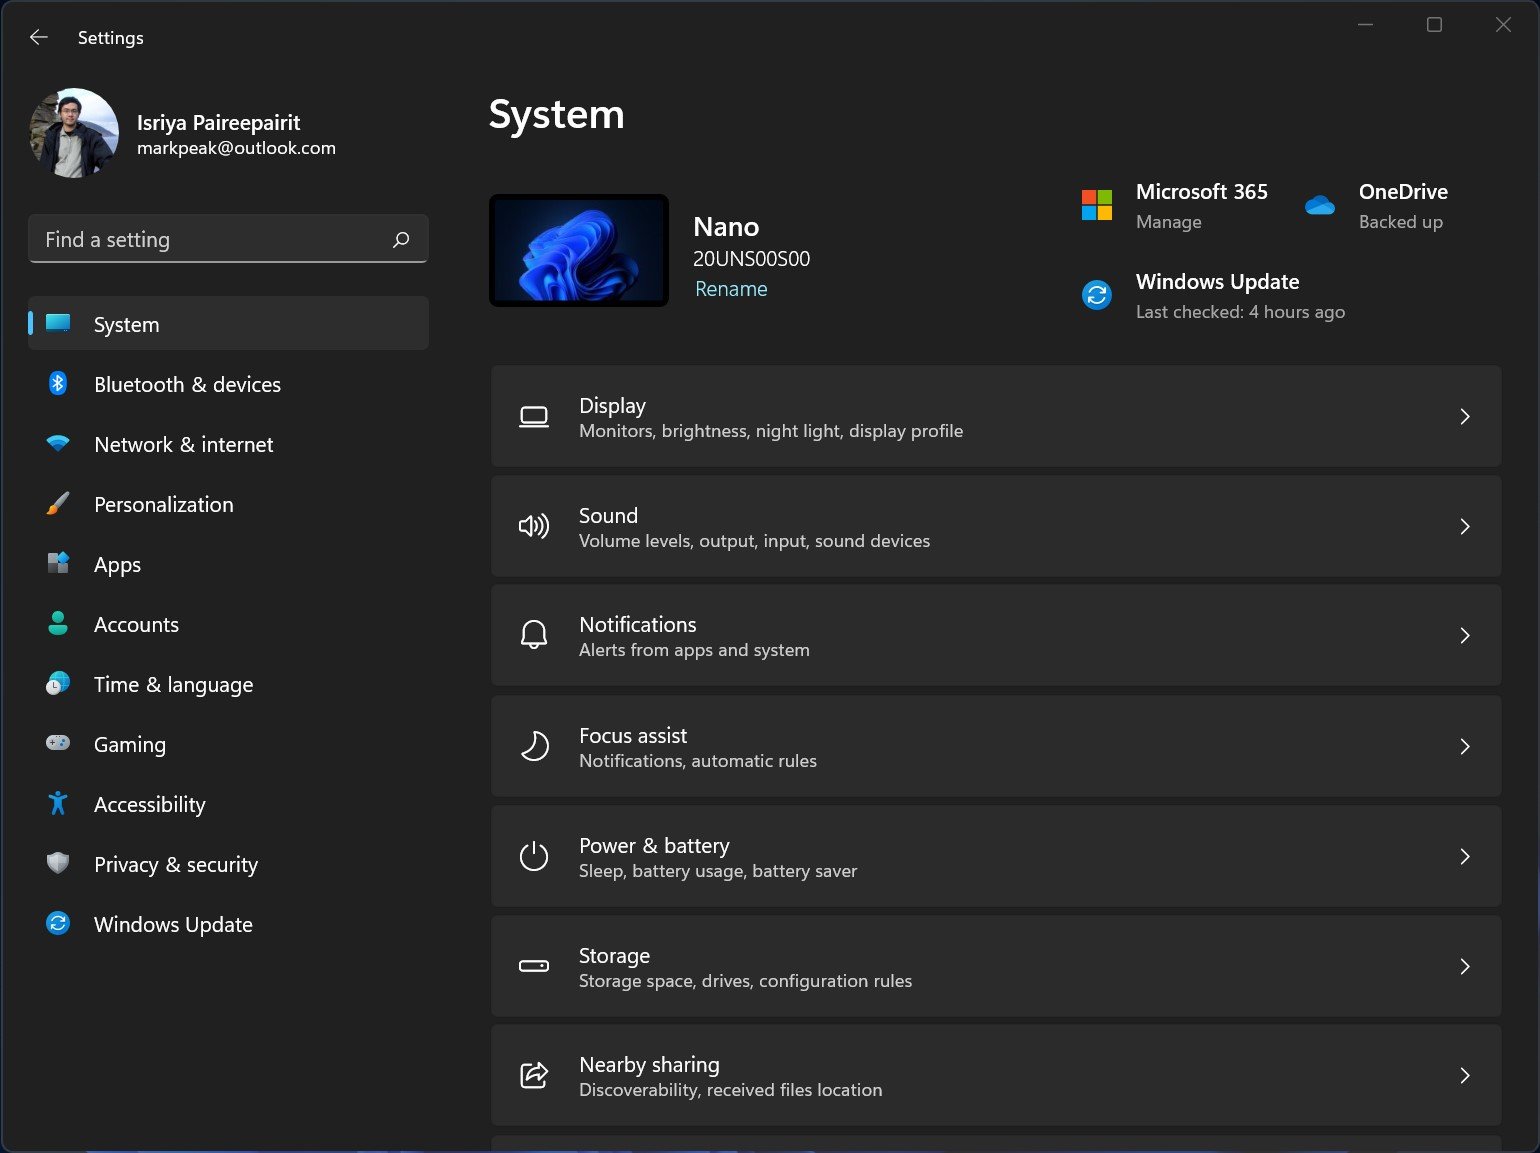The image size is (1540, 1153).
Task: Click 'Volume levels, output, input, sound devices'
Action: 755,541
